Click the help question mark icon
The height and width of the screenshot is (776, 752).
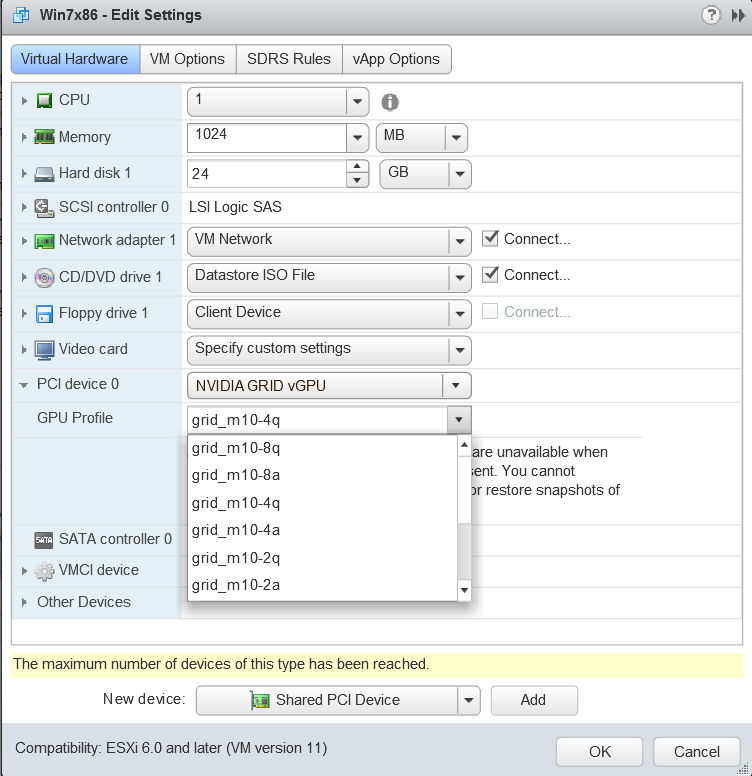711,15
